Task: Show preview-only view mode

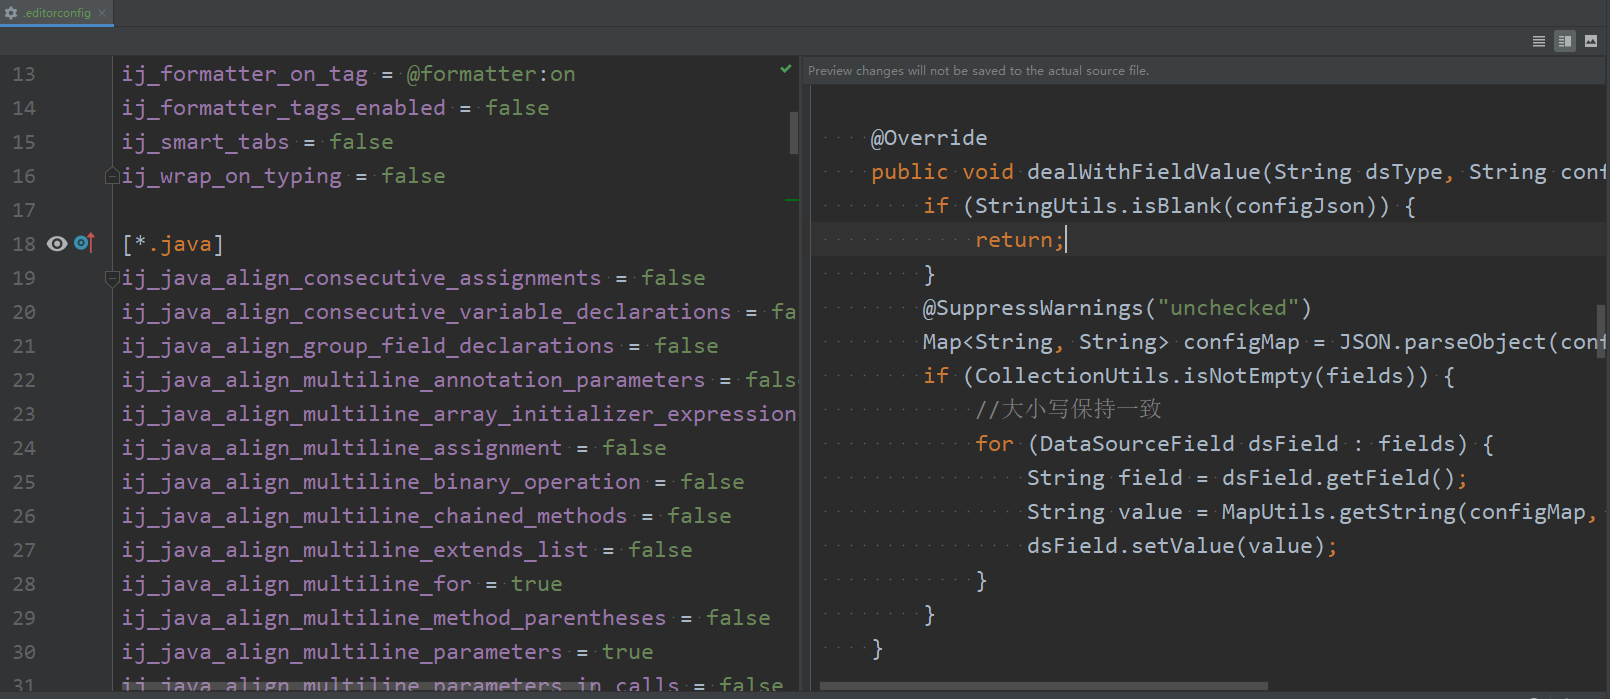Action: click(1591, 41)
